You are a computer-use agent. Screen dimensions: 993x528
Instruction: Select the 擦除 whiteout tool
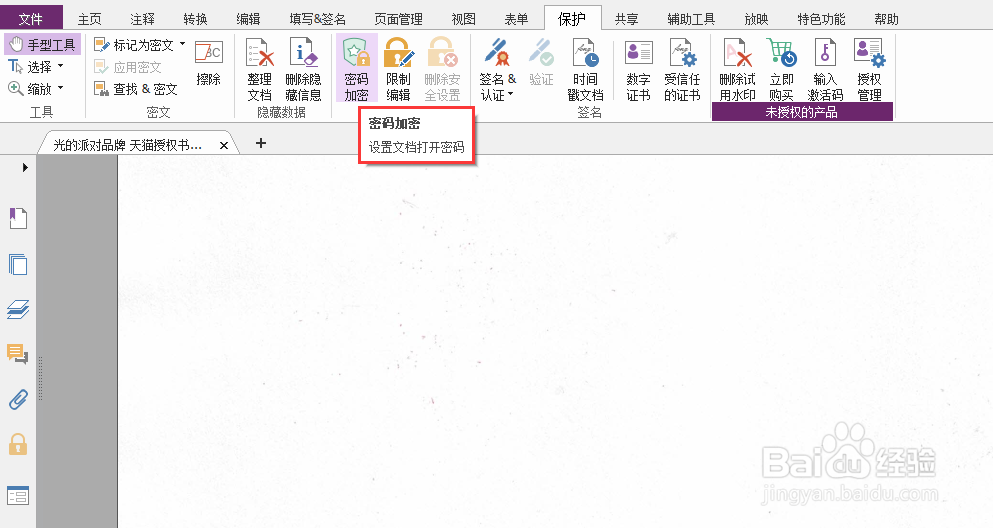(x=208, y=63)
